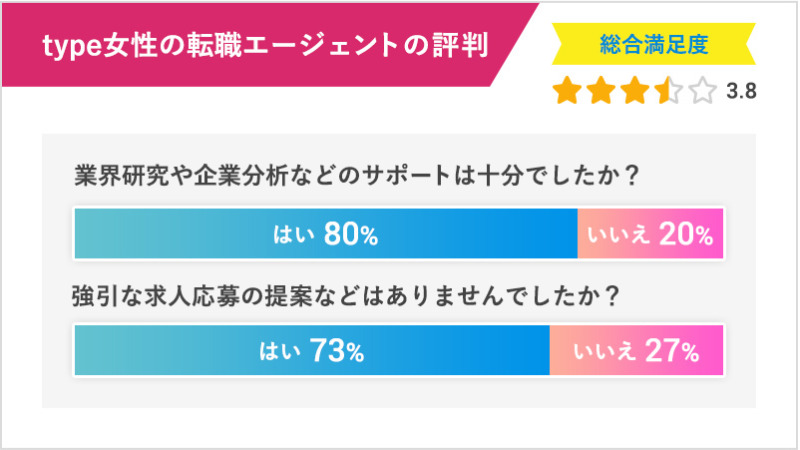Click the question about 業界研究や企業分析 support

click(x=357, y=176)
